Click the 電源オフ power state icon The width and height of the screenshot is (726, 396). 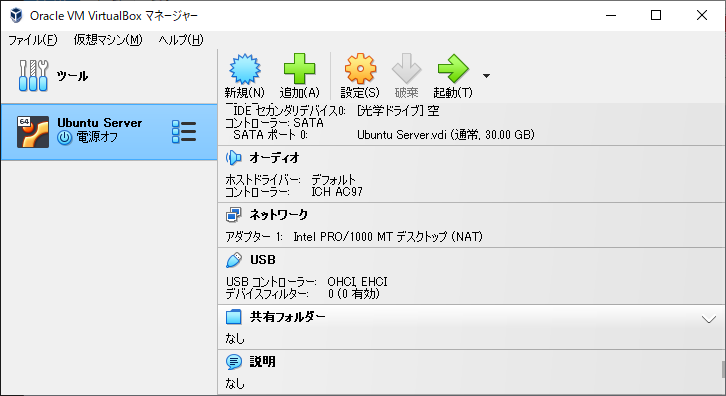(x=64, y=138)
